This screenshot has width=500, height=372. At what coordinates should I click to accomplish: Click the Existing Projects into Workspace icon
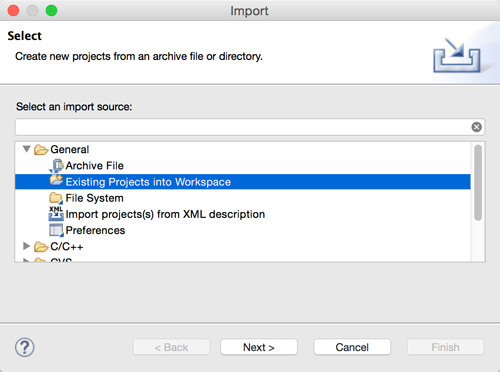tap(56, 181)
